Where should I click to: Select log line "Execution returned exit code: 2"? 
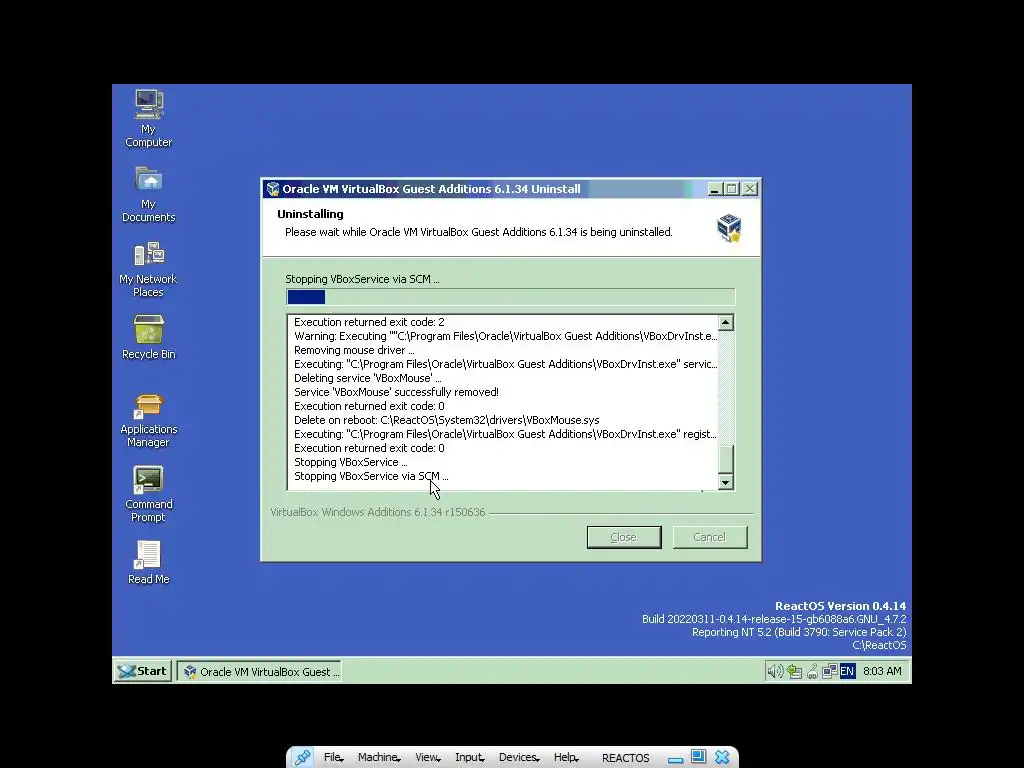pyautogui.click(x=369, y=323)
